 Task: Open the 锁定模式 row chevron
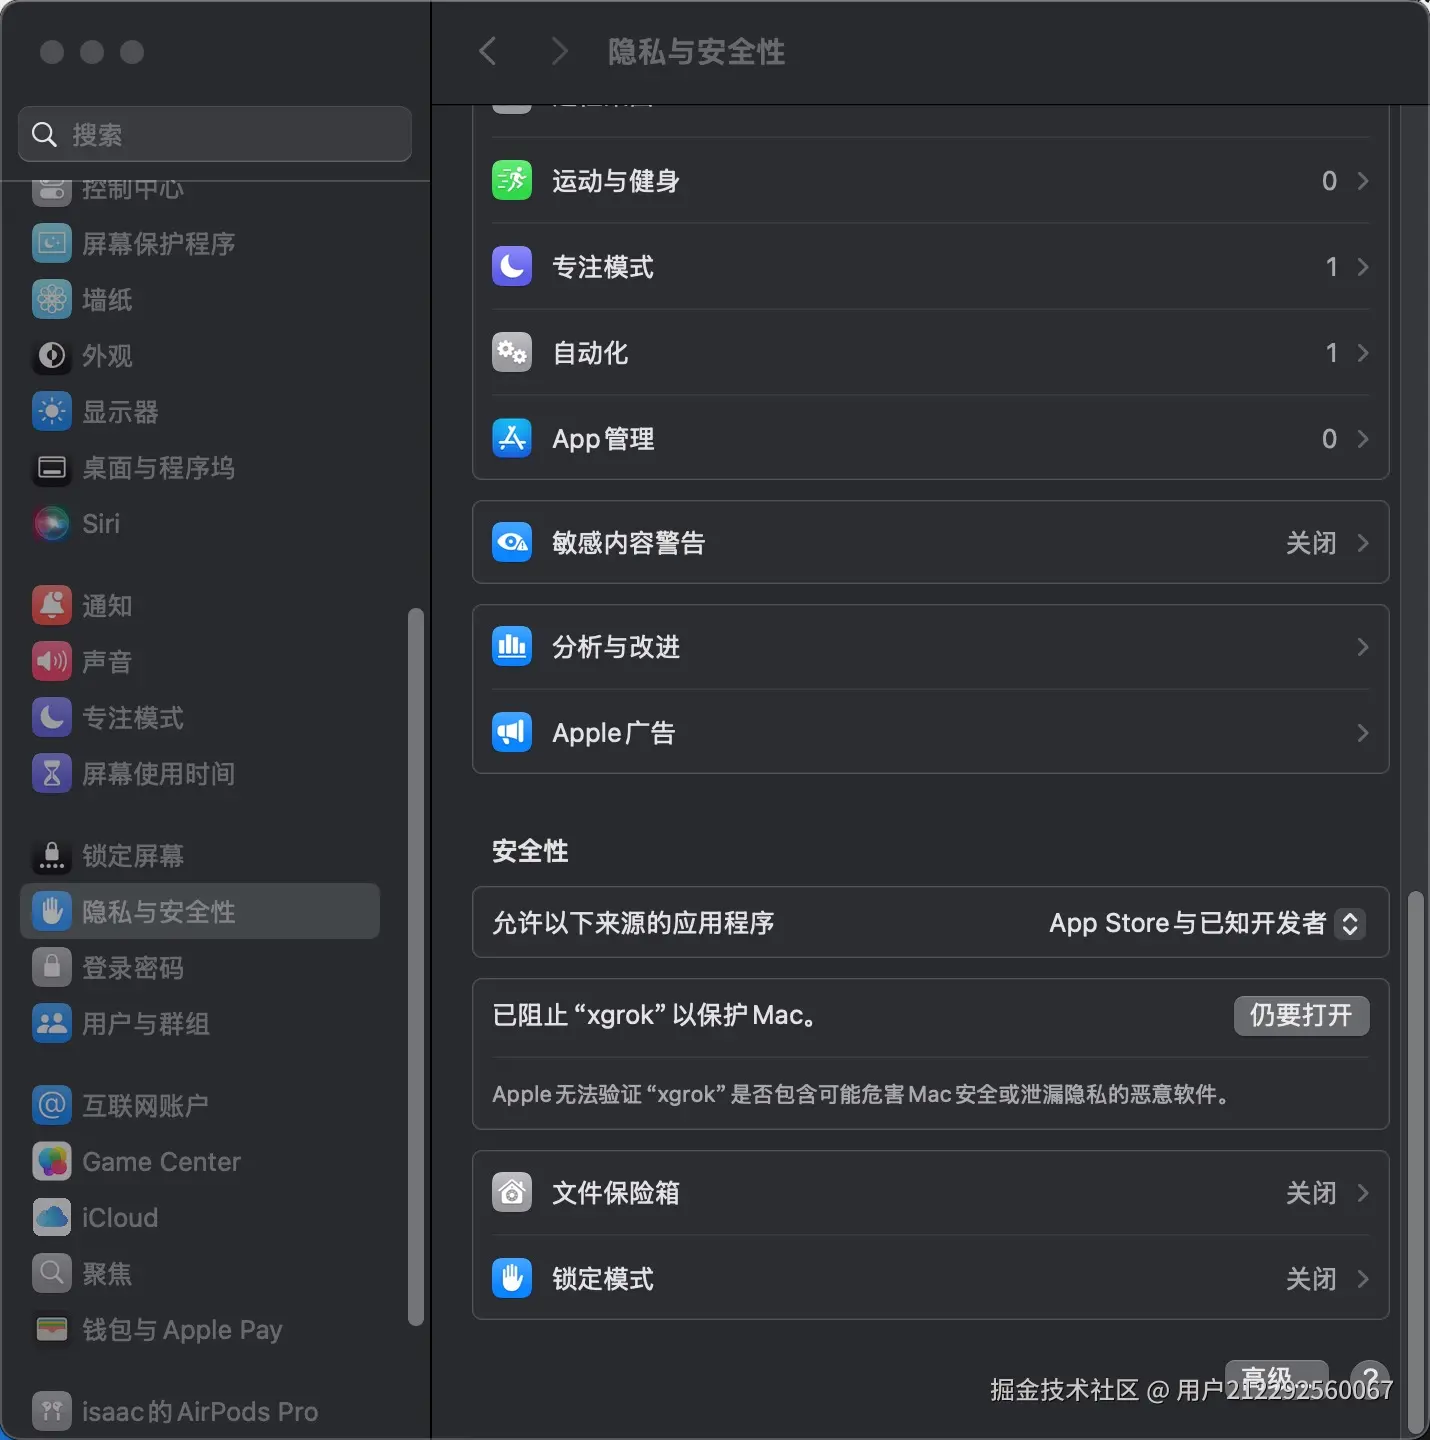tap(1362, 1278)
